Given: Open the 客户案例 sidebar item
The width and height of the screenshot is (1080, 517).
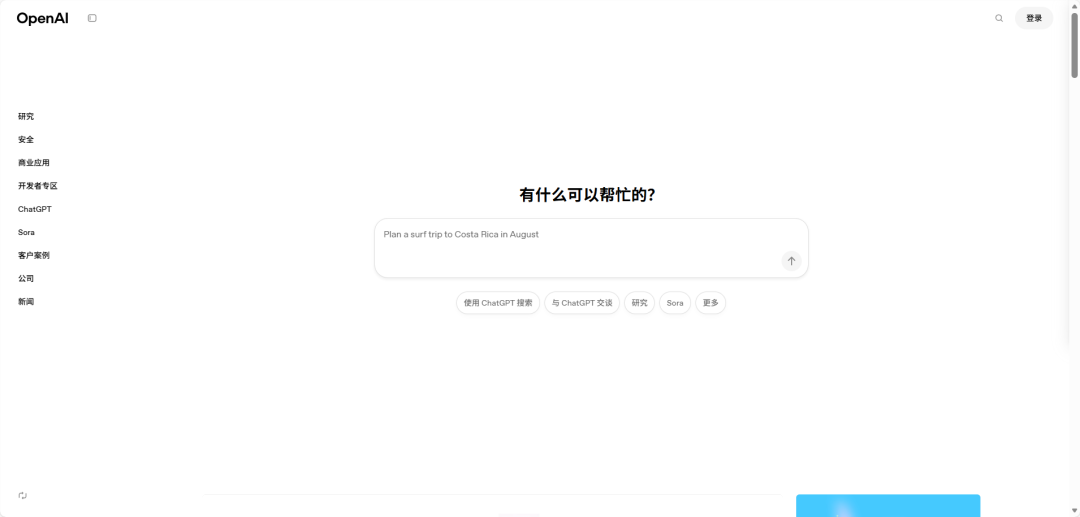Looking at the screenshot, I should pos(34,255).
